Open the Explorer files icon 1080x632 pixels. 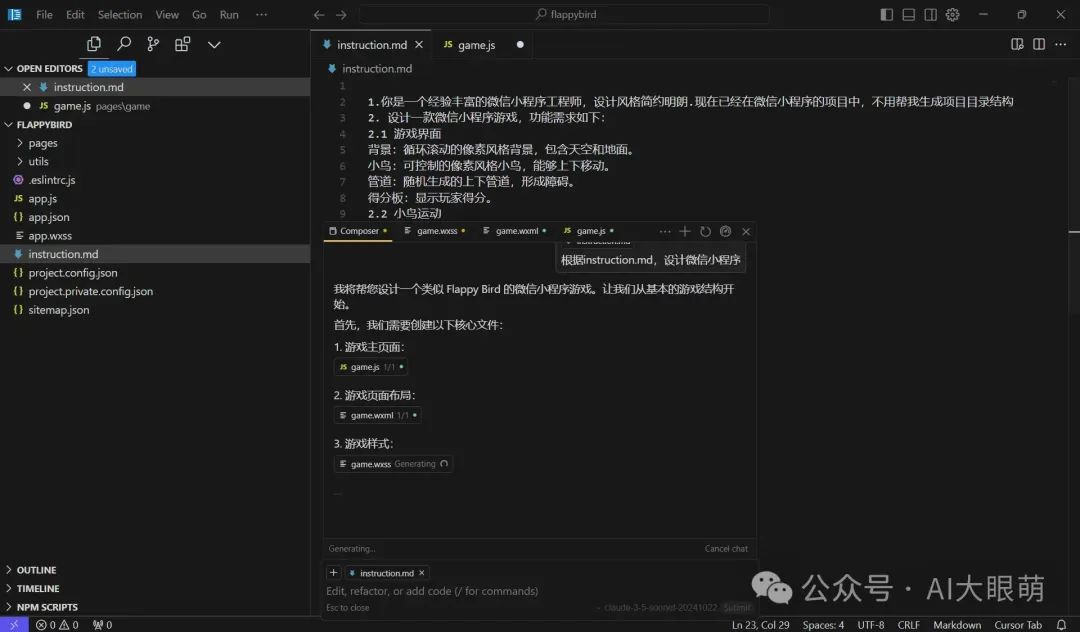point(94,44)
